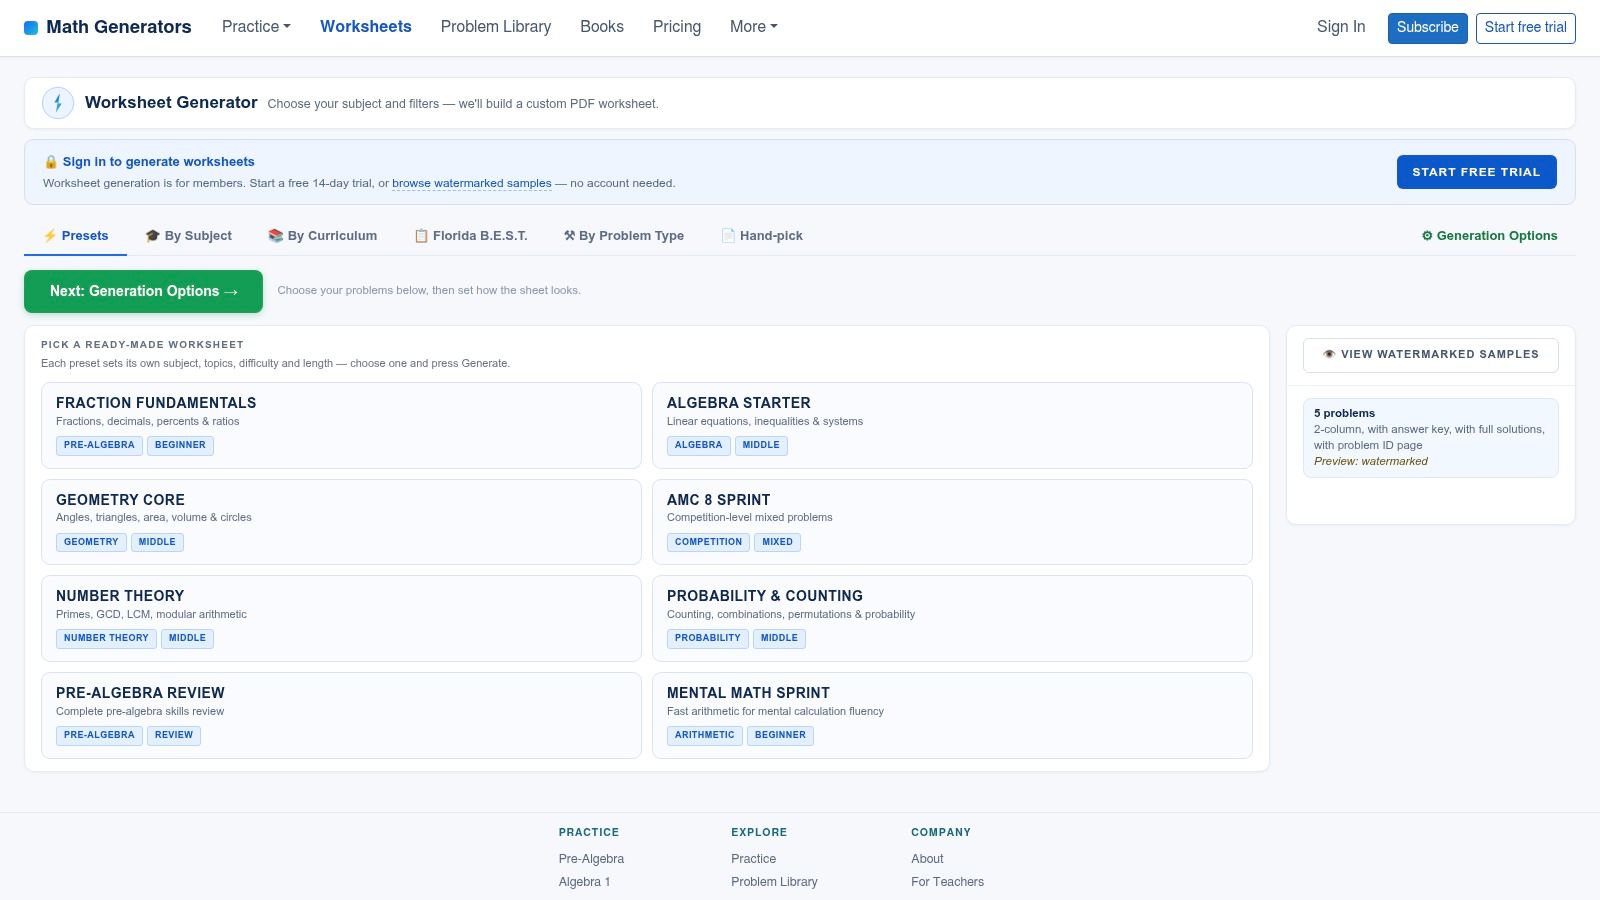Click the Math Generators blue logo icon
Viewport: 1600px width, 900px height.
[x=31, y=28]
